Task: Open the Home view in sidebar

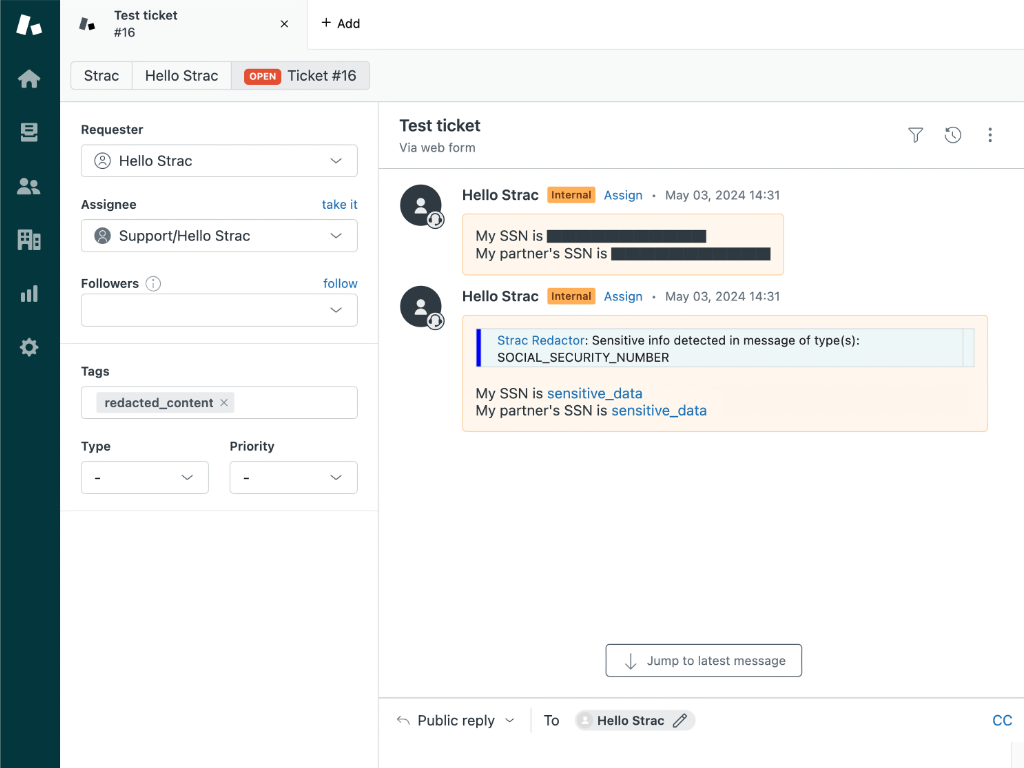Action: click(x=29, y=79)
